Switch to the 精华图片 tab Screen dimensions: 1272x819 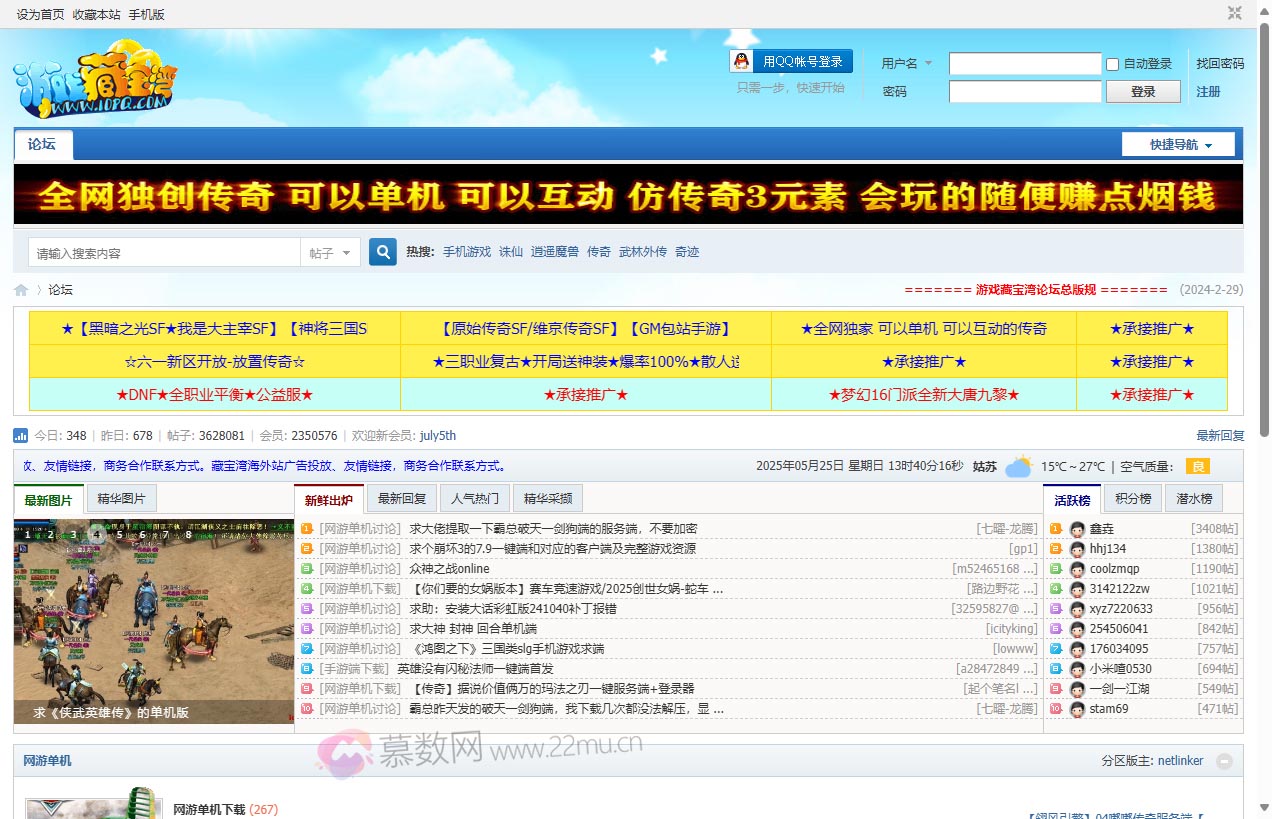click(121, 497)
